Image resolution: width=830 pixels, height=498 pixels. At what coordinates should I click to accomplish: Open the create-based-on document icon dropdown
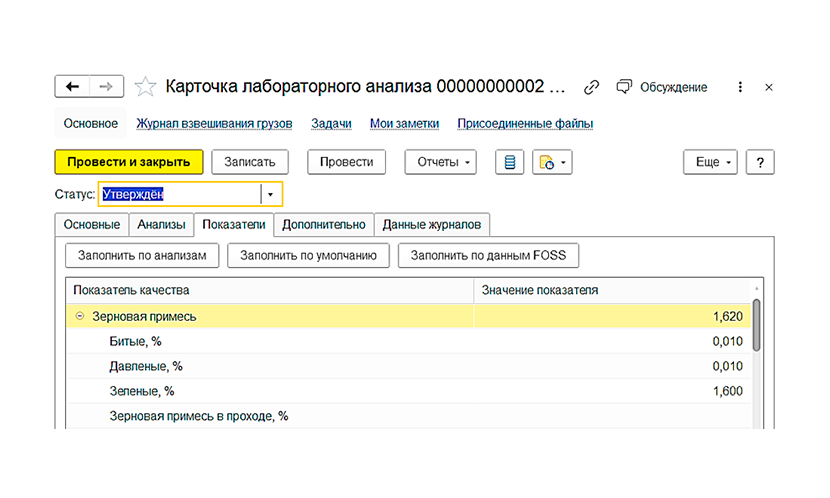[x=552, y=162]
